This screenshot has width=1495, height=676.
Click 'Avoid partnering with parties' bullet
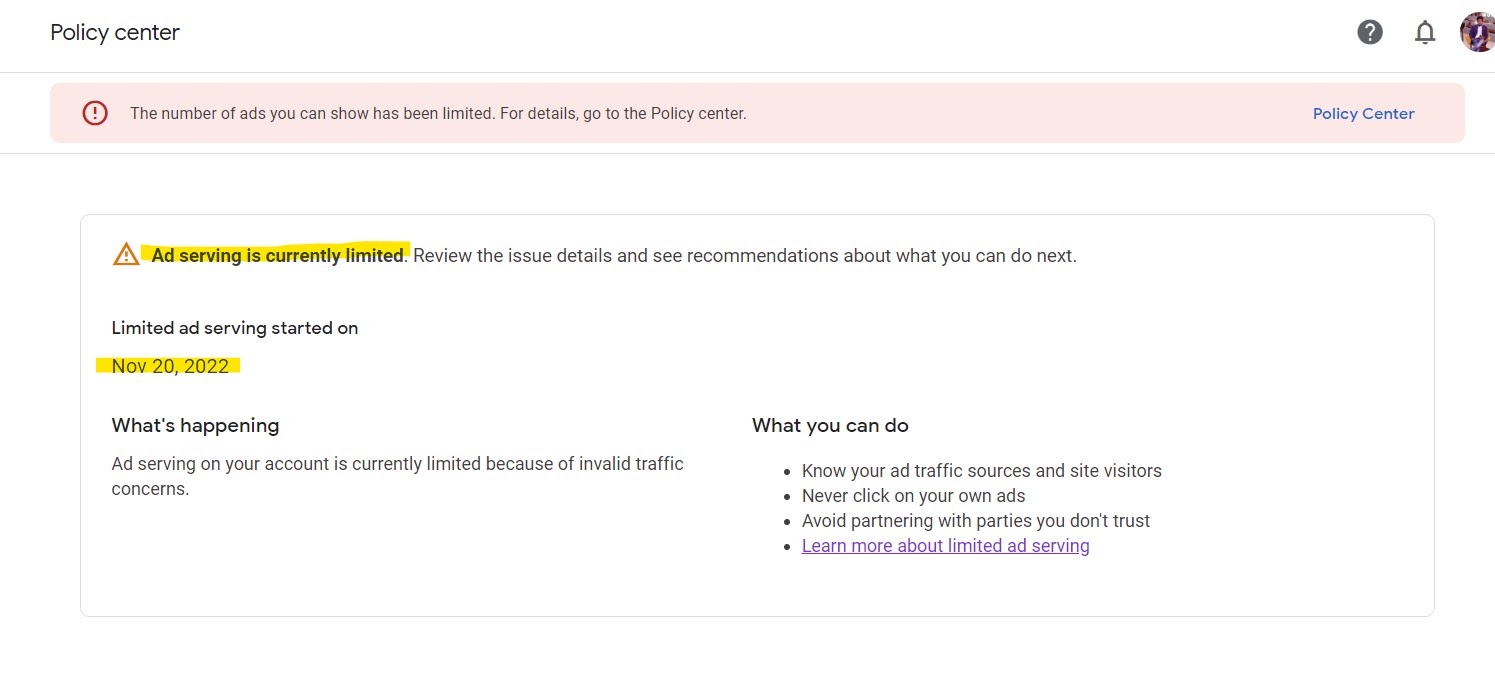[x=975, y=521]
